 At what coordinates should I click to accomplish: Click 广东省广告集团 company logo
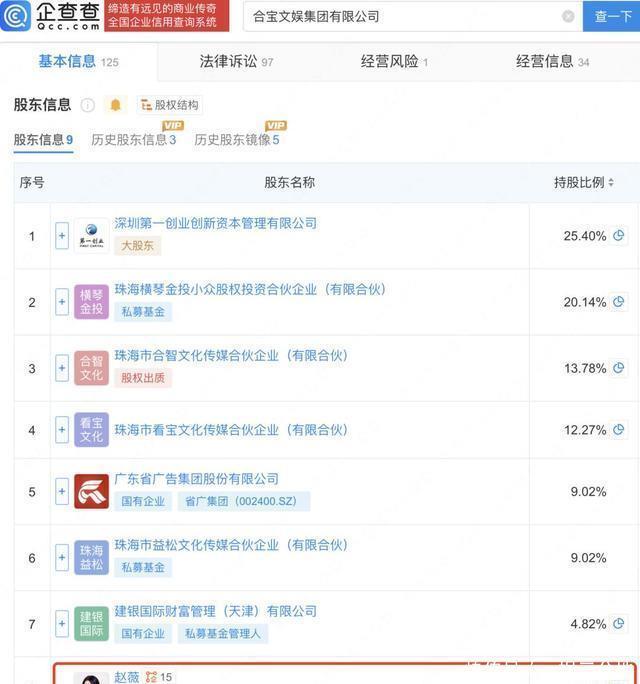(x=91, y=492)
